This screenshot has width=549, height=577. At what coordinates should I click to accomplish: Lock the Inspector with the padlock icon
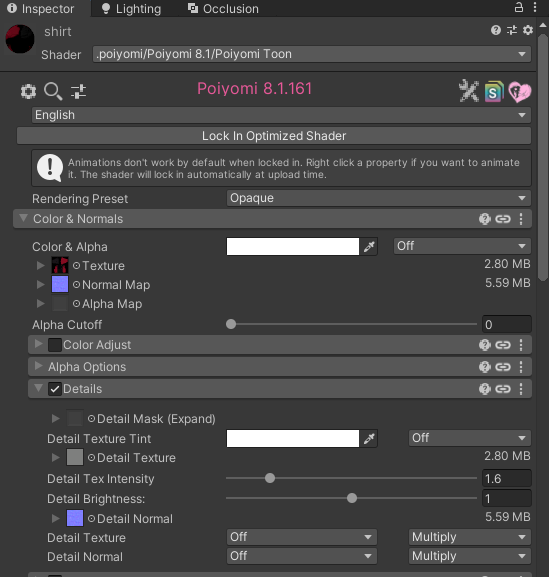coord(519,7)
